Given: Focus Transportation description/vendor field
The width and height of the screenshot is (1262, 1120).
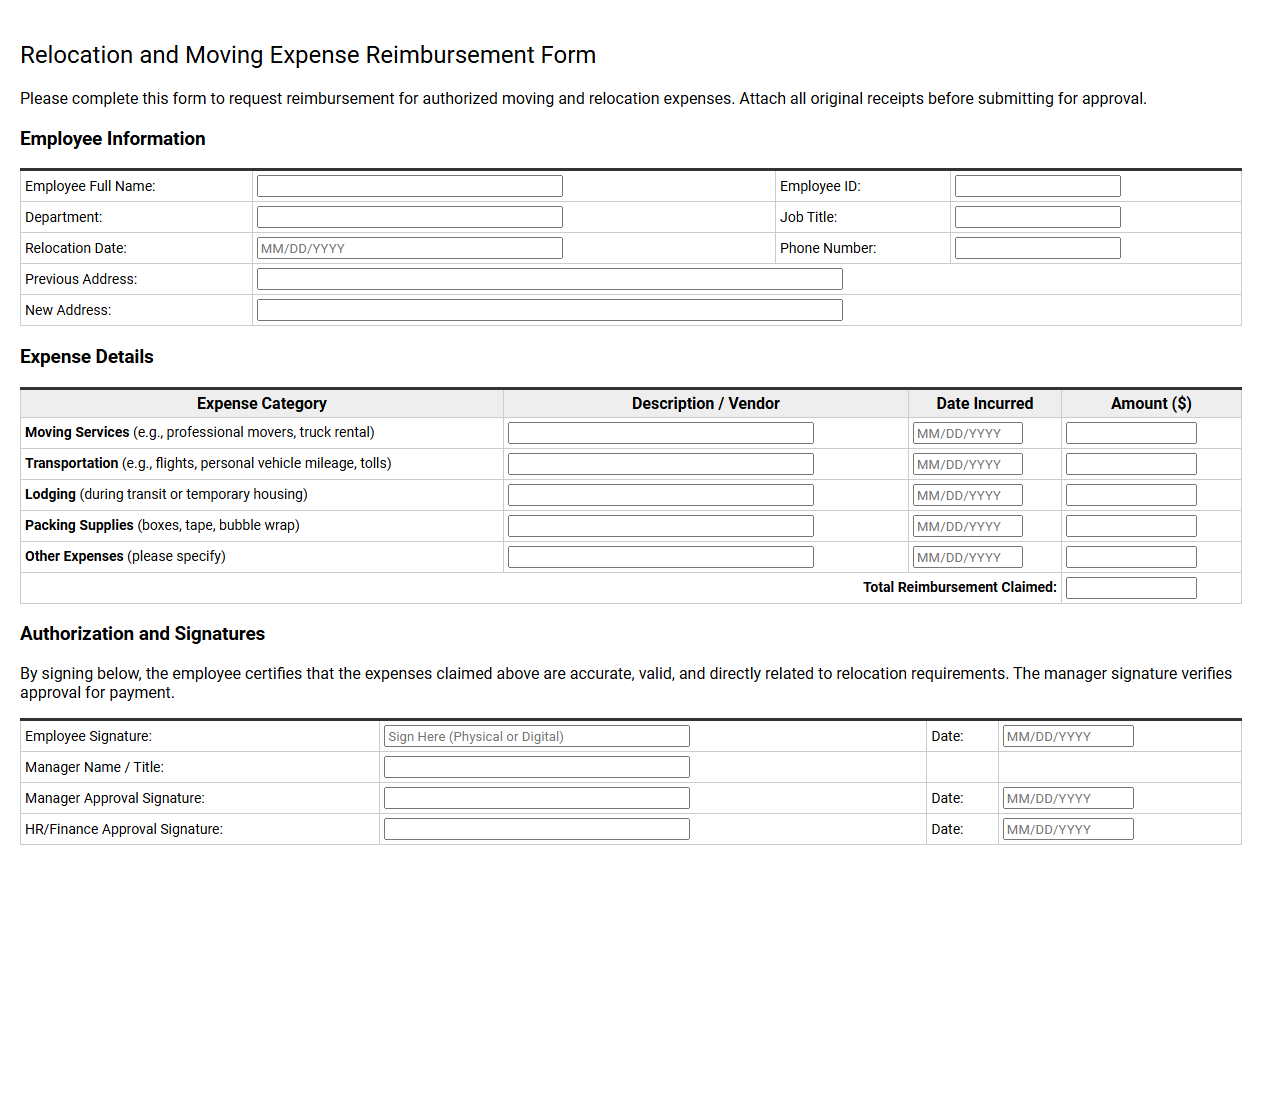Looking at the screenshot, I should (661, 464).
